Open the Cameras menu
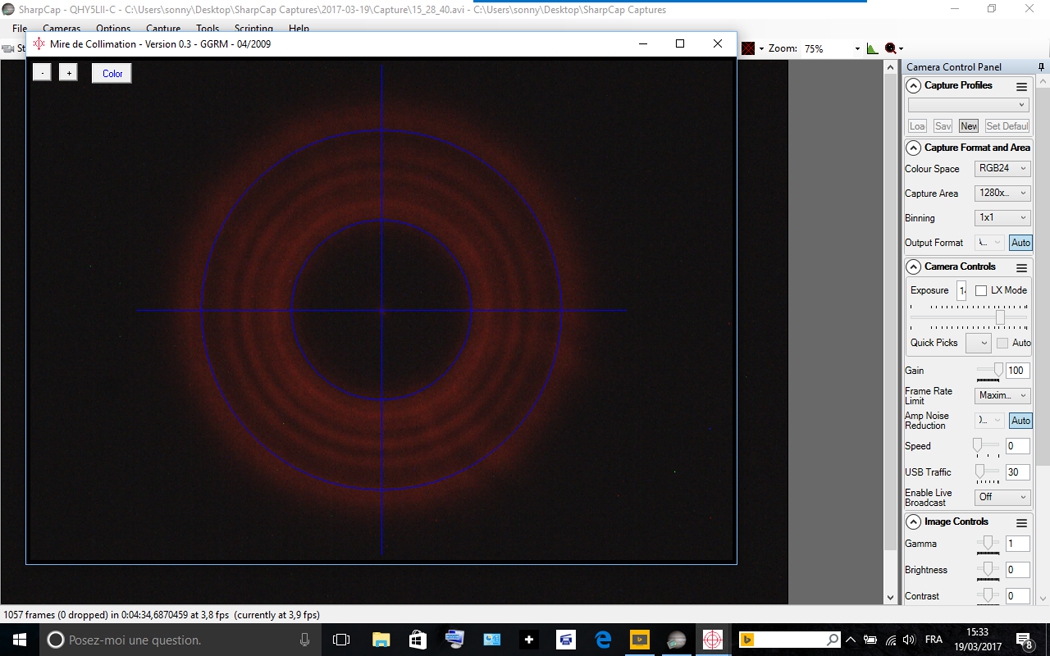The width and height of the screenshot is (1050, 656). pos(62,28)
